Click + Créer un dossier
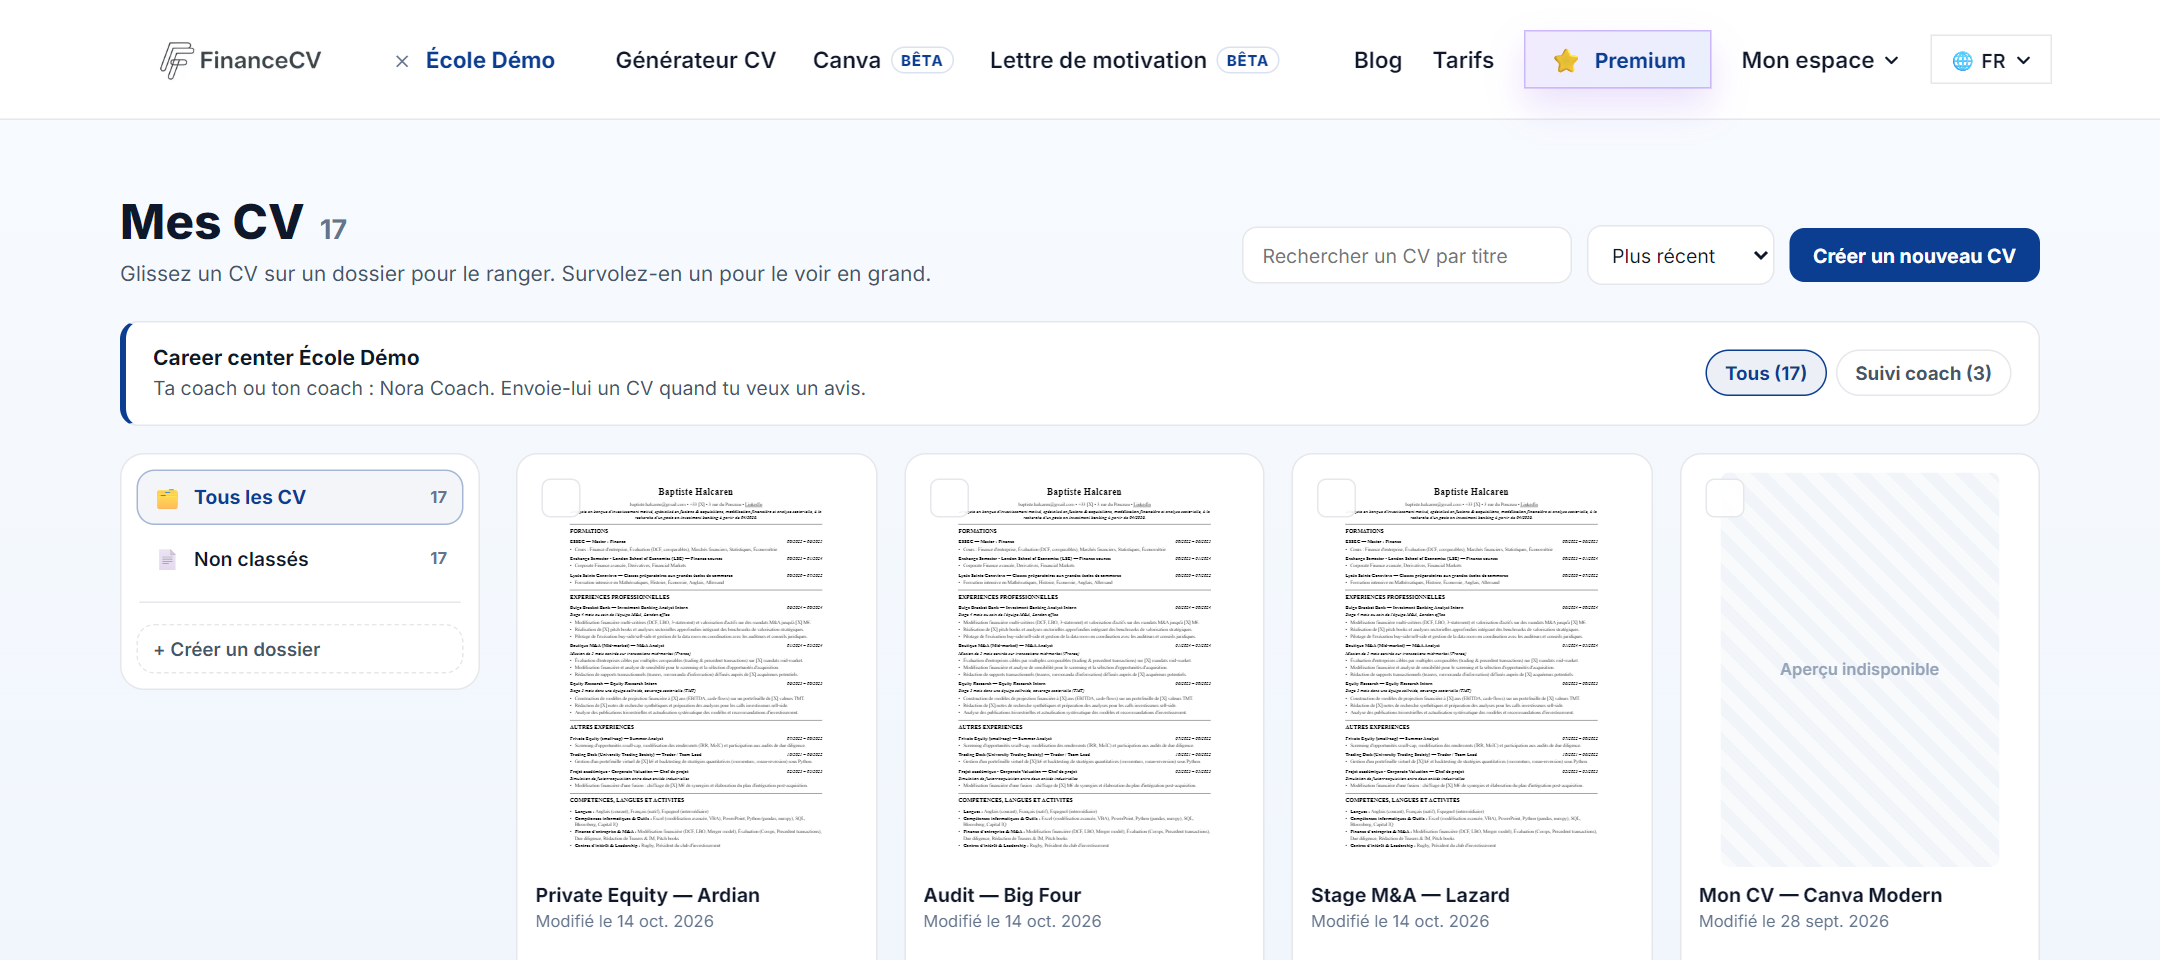2160x960 pixels. [300, 649]
